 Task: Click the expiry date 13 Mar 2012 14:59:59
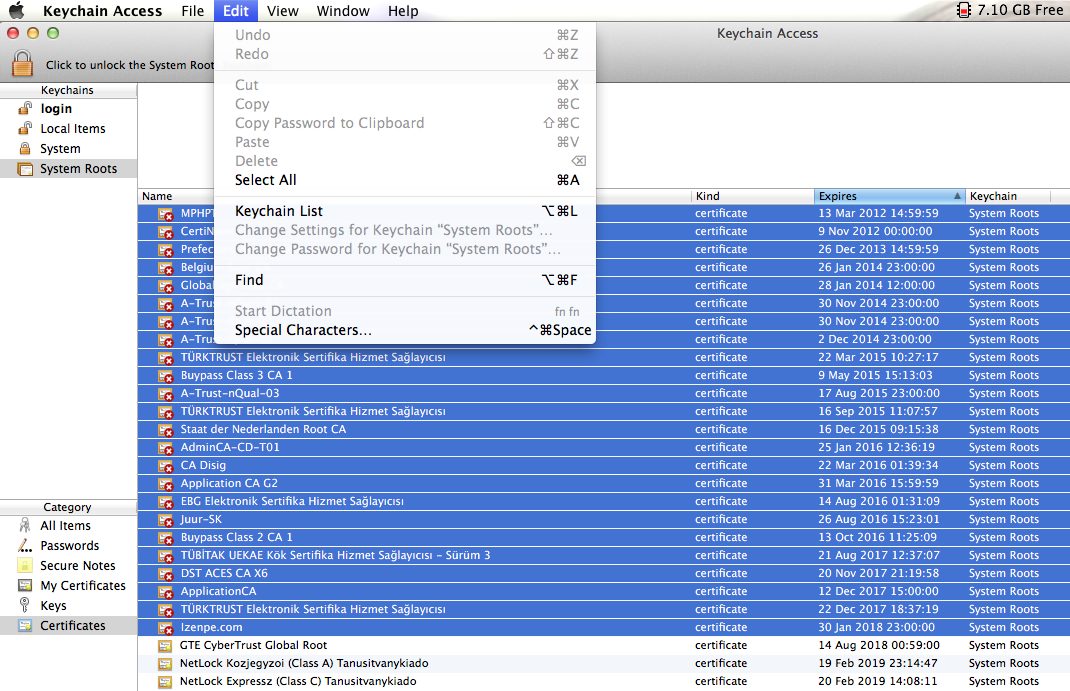[878, 214]
